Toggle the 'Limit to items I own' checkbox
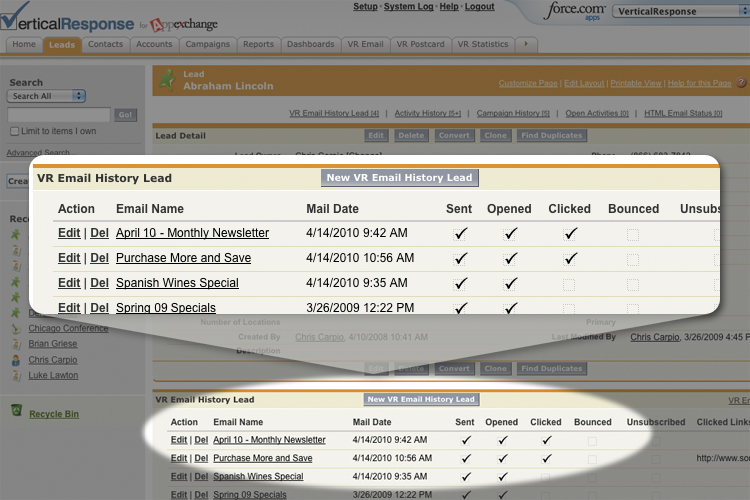Viewport: 750px width, 500px height. pyautogui.click(x=14, y=131)
